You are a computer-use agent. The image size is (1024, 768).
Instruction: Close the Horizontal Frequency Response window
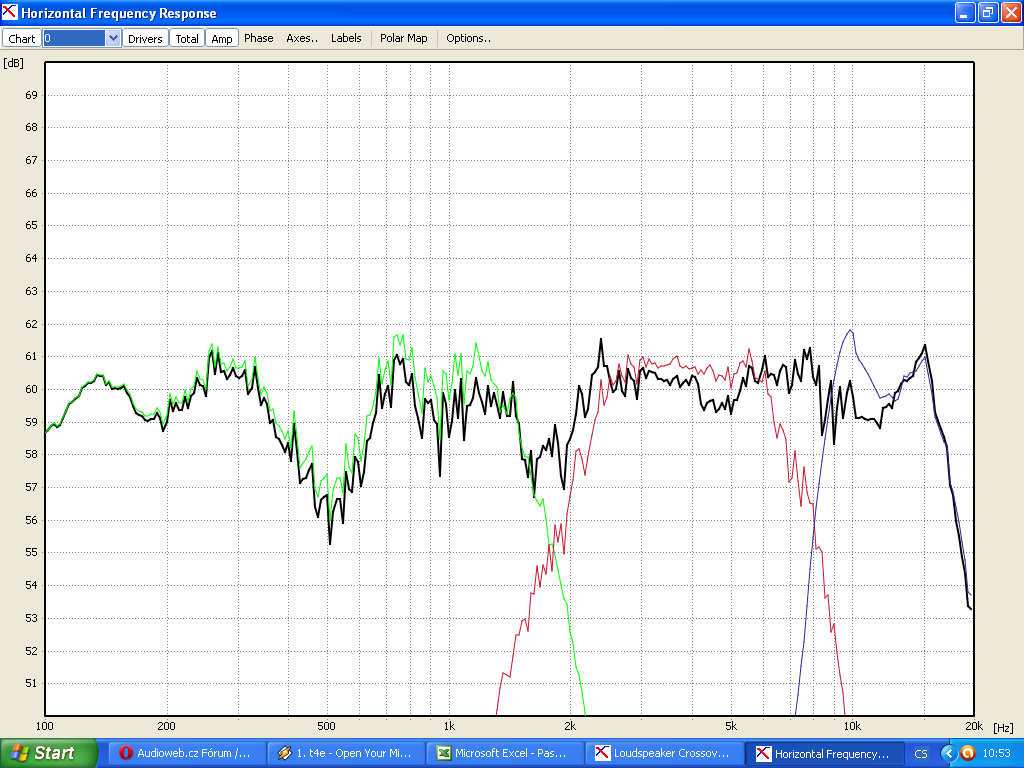click(x=1011, y=12)
